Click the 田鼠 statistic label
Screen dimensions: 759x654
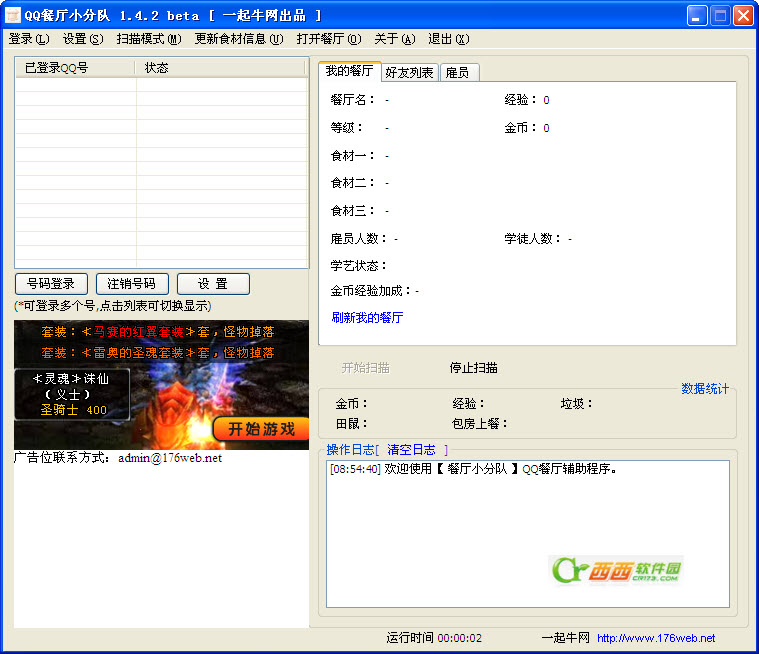(x=352, y=424)
